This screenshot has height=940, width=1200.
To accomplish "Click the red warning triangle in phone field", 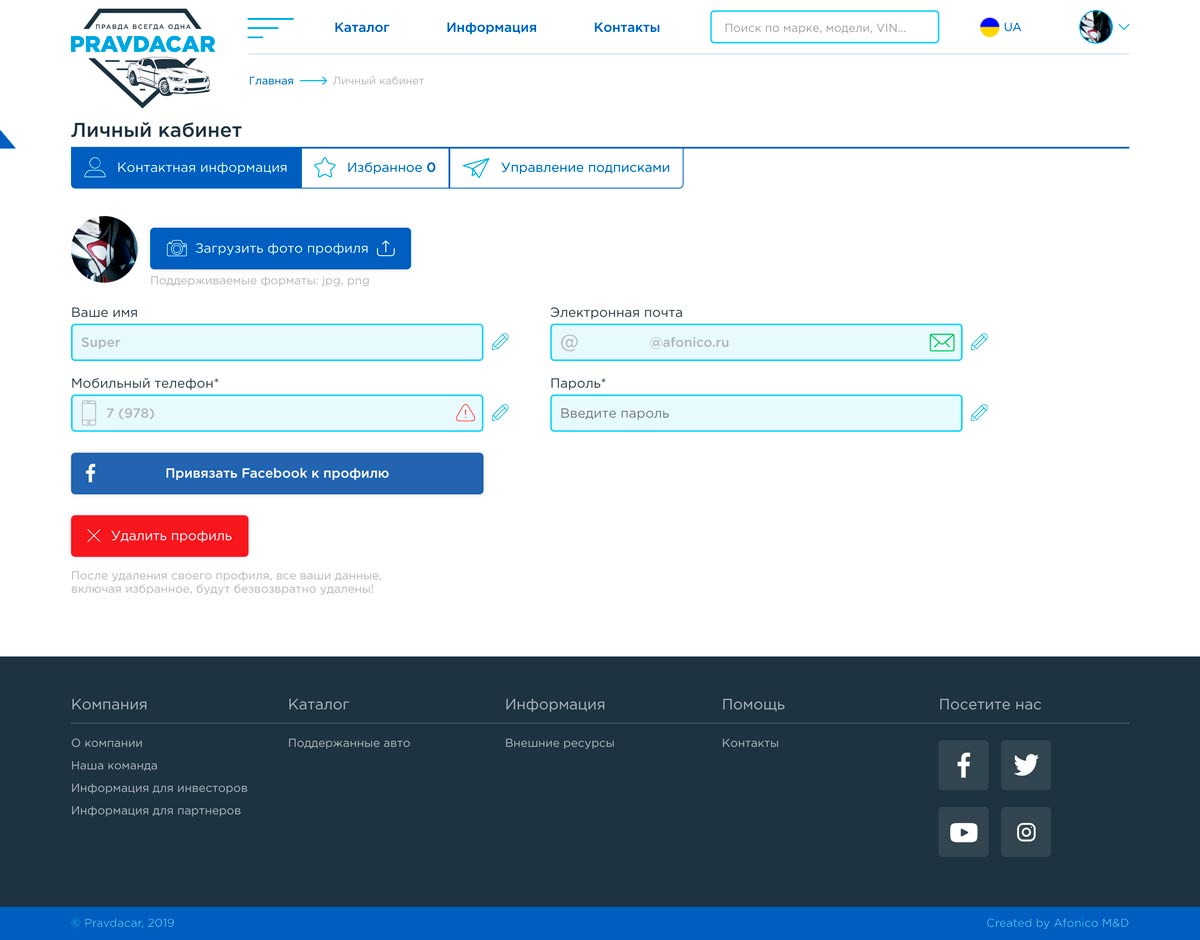I will click(x=465, y=413).
